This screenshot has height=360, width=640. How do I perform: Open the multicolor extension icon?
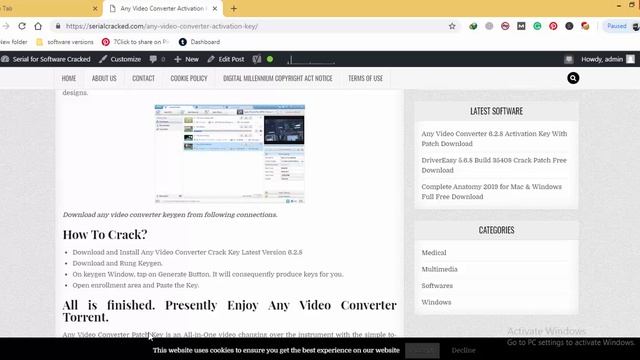tap(585, 26)
